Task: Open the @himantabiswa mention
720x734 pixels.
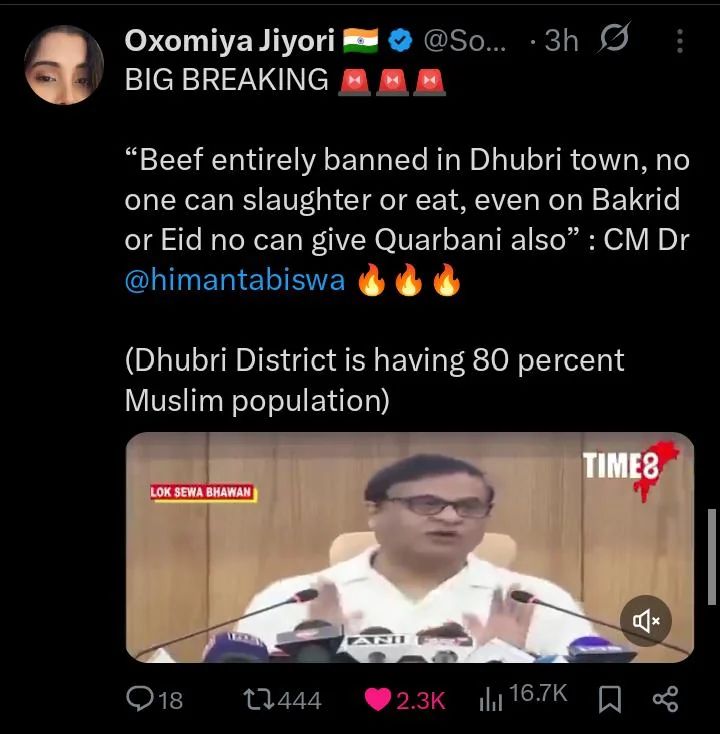Action: click(235, 280)
